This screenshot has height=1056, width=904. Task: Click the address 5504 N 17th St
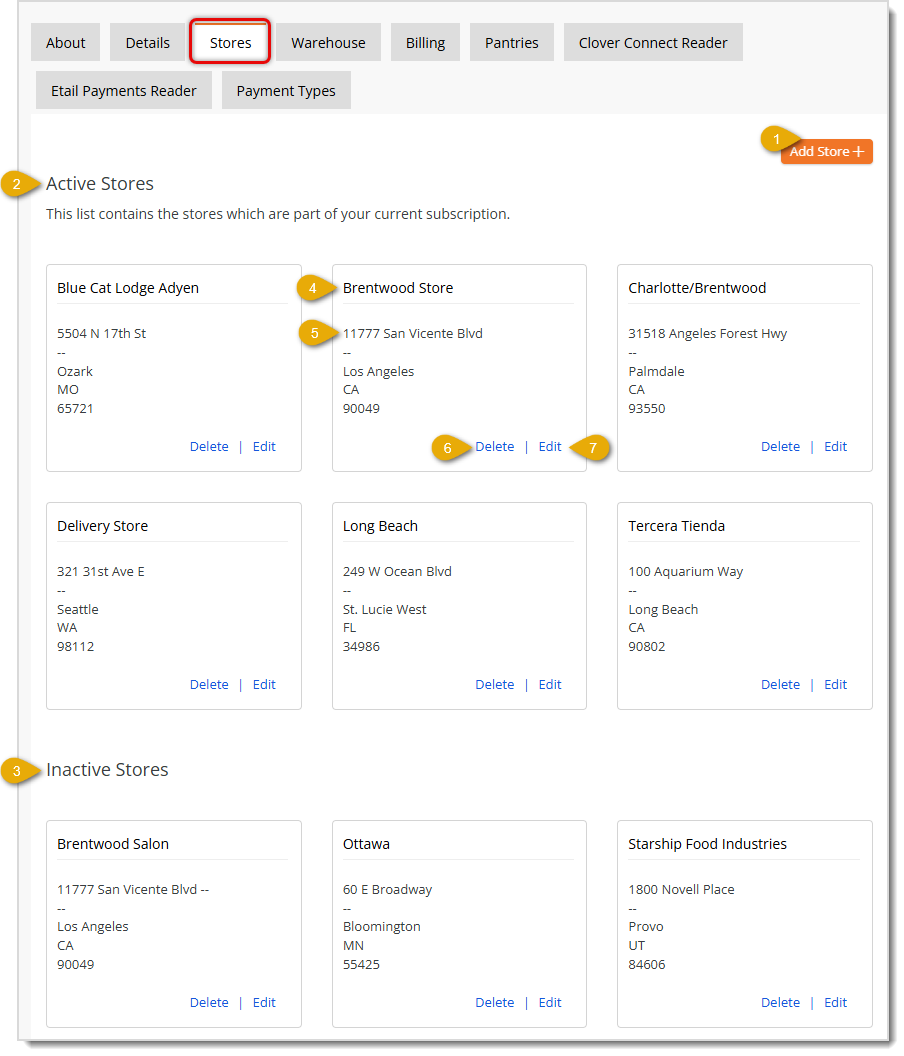101,333
